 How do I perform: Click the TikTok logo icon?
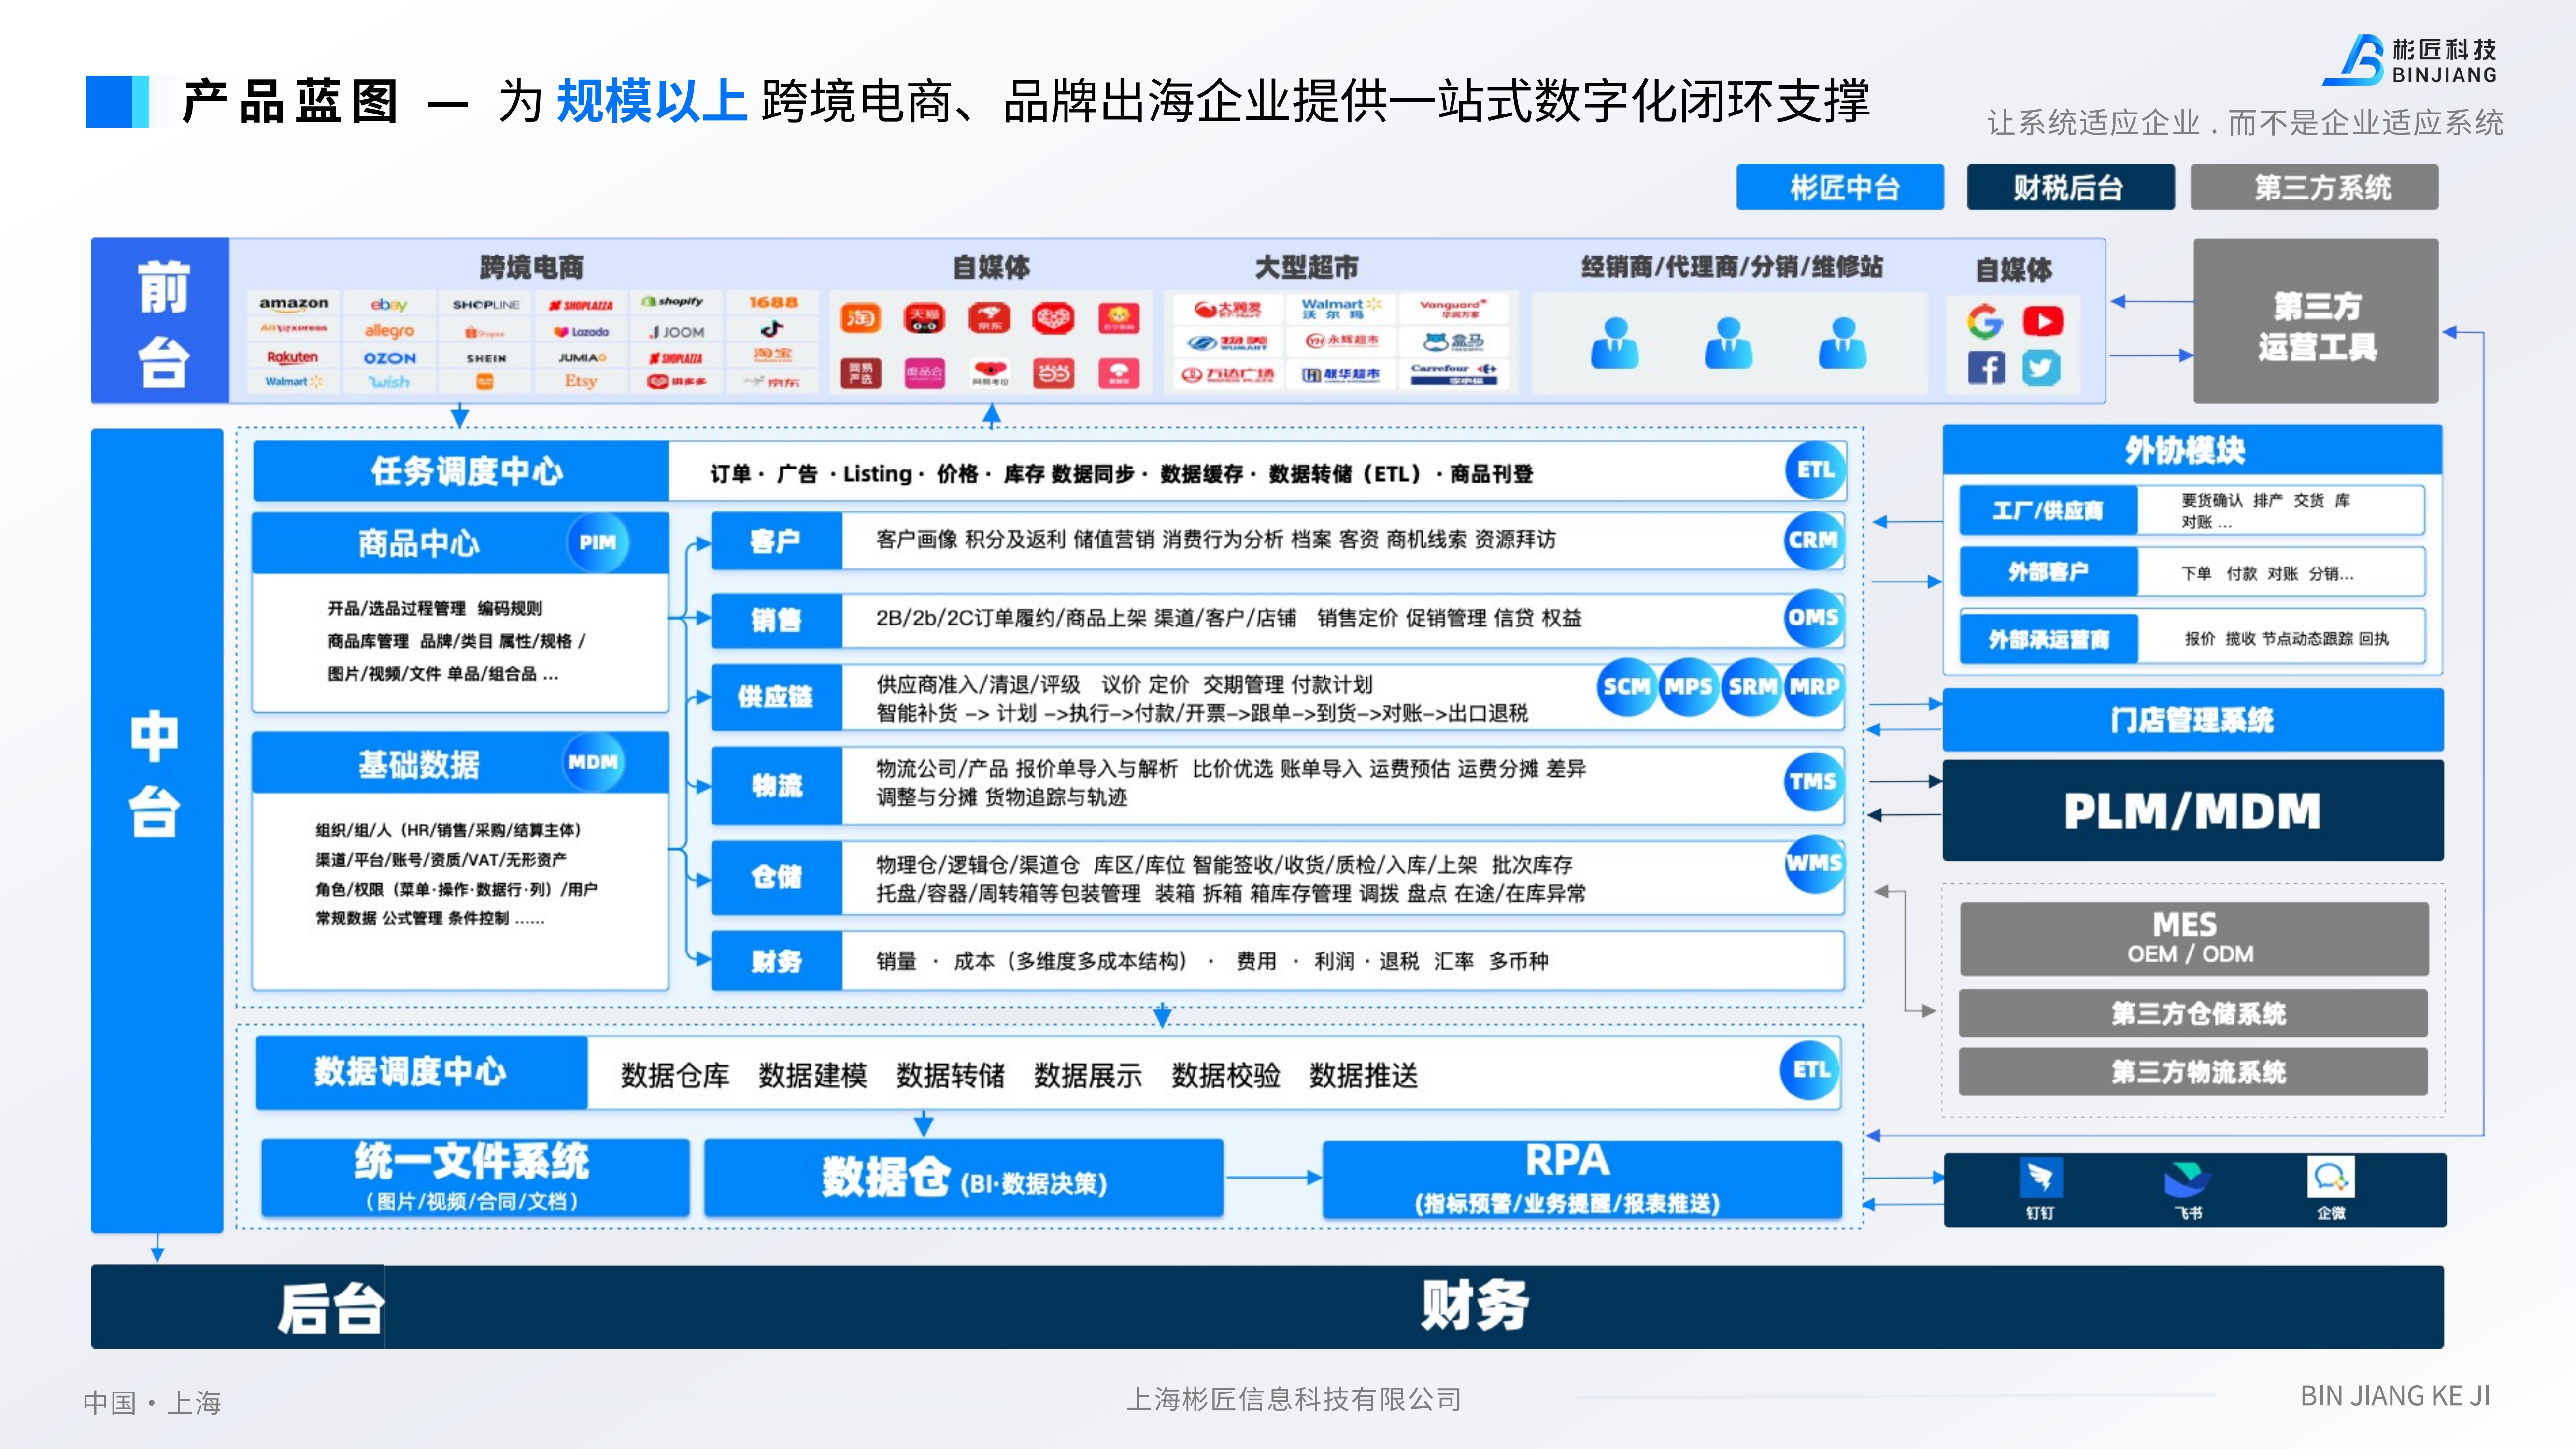point(772,329)
